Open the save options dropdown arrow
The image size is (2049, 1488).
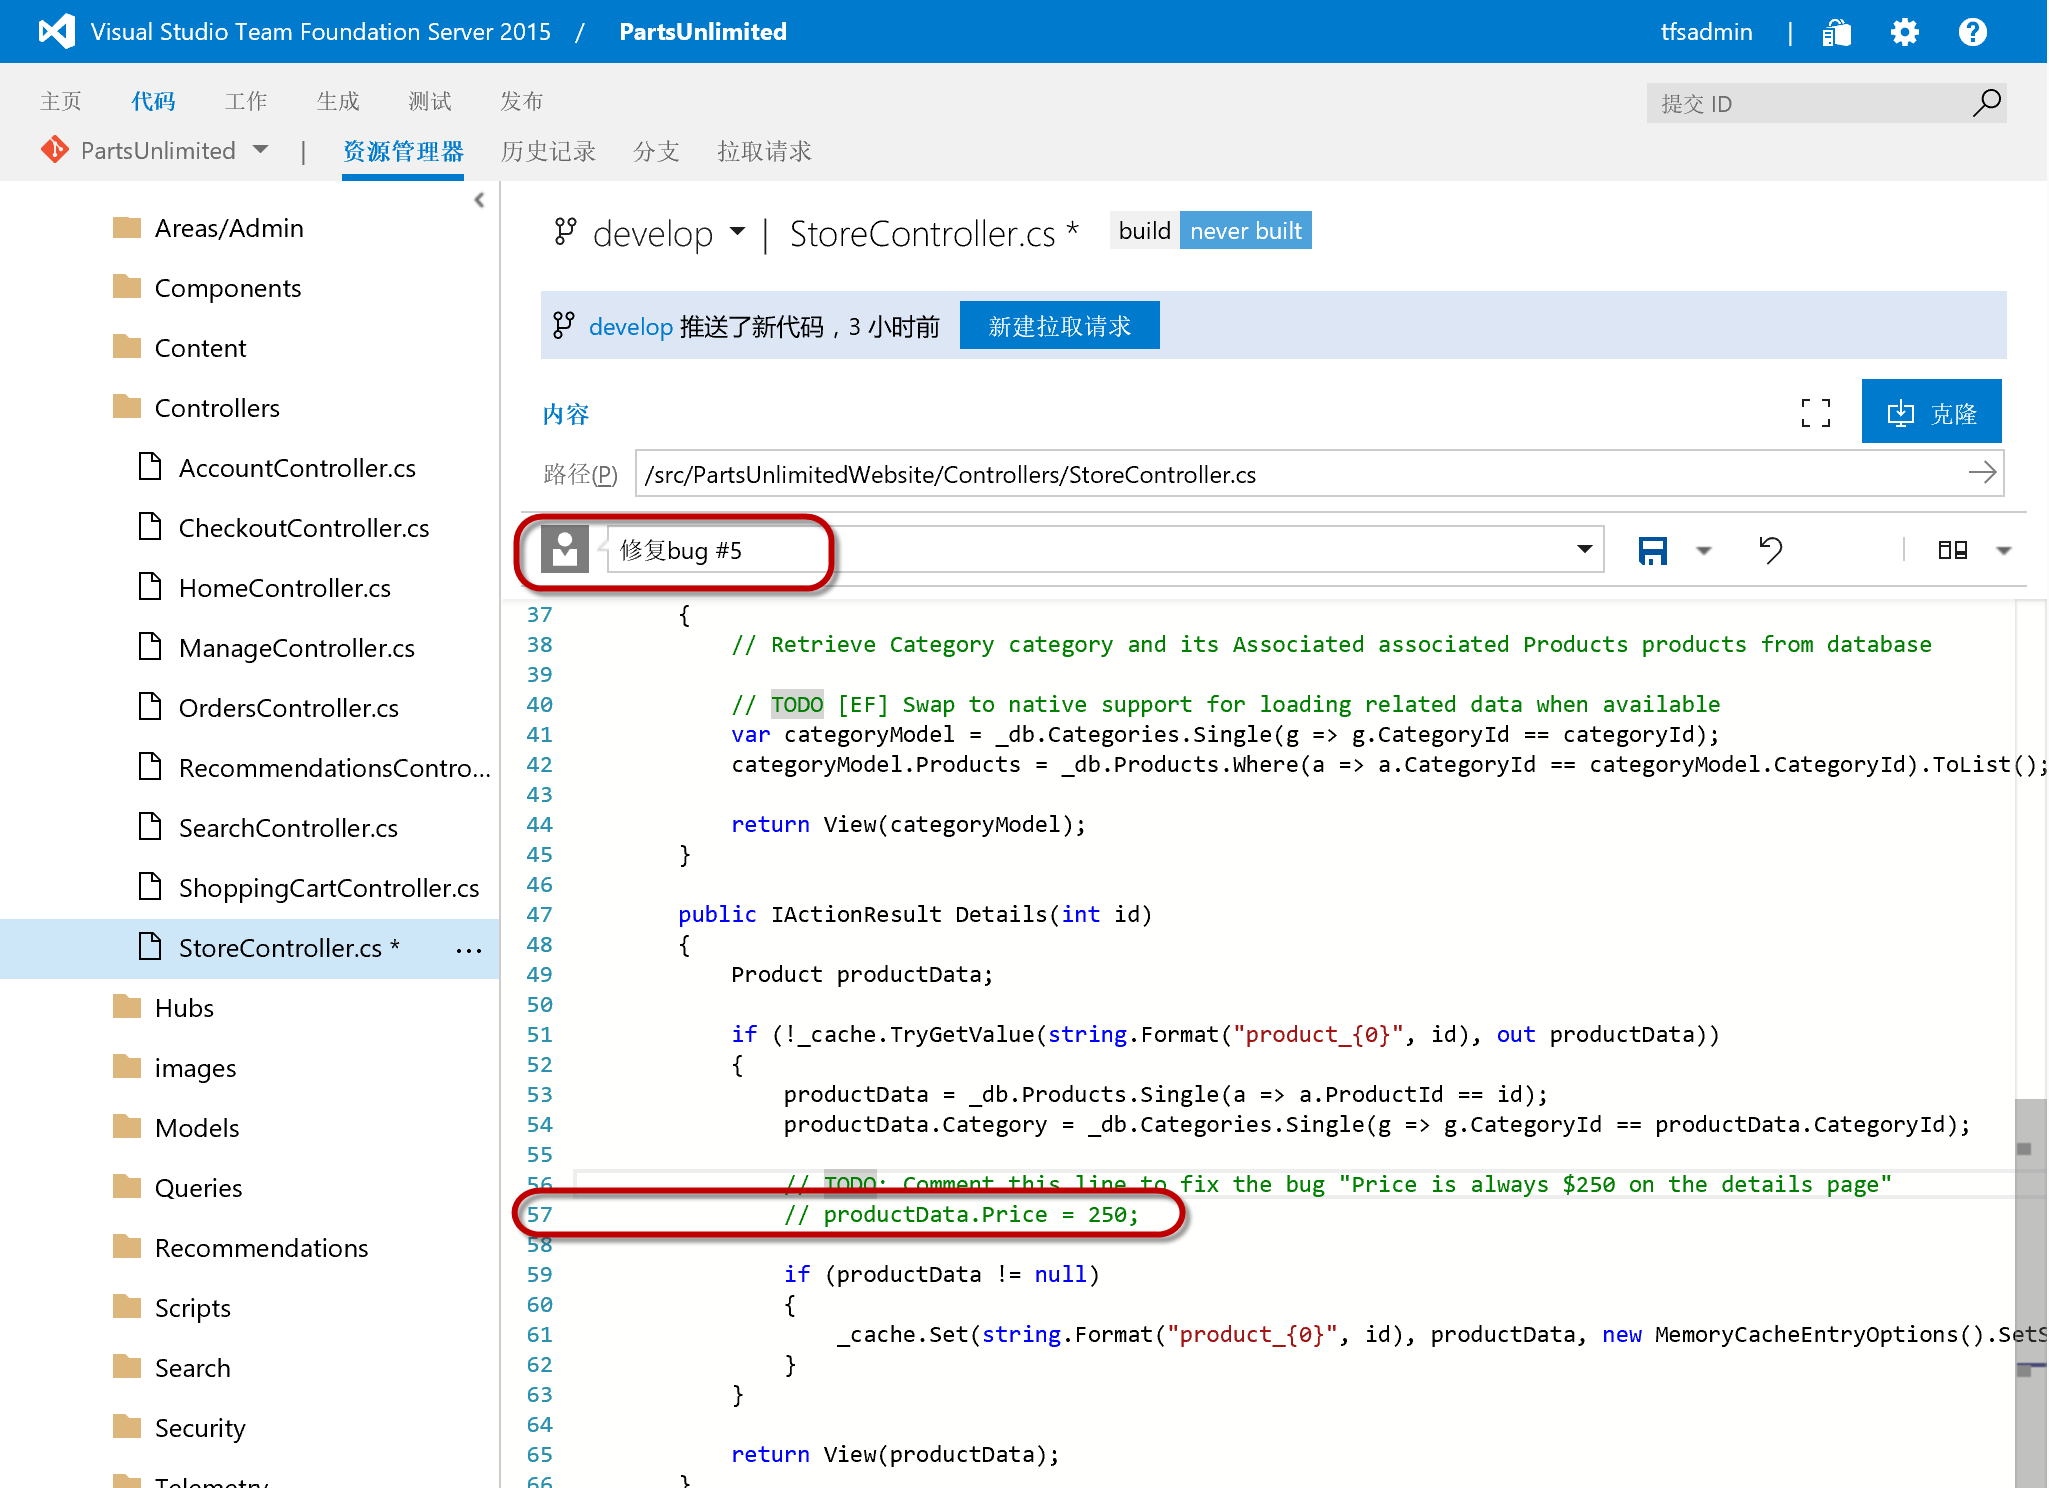coord(1704,550)
